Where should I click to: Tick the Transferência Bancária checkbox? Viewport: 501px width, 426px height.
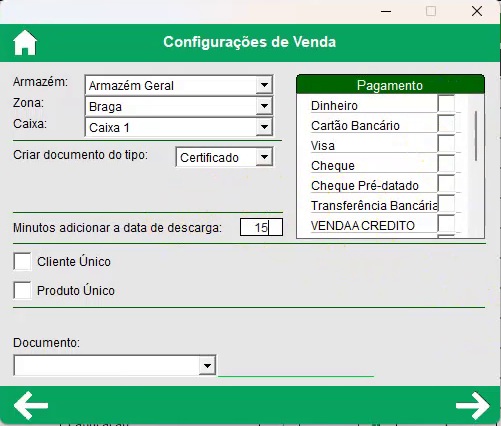coord(446,204)
